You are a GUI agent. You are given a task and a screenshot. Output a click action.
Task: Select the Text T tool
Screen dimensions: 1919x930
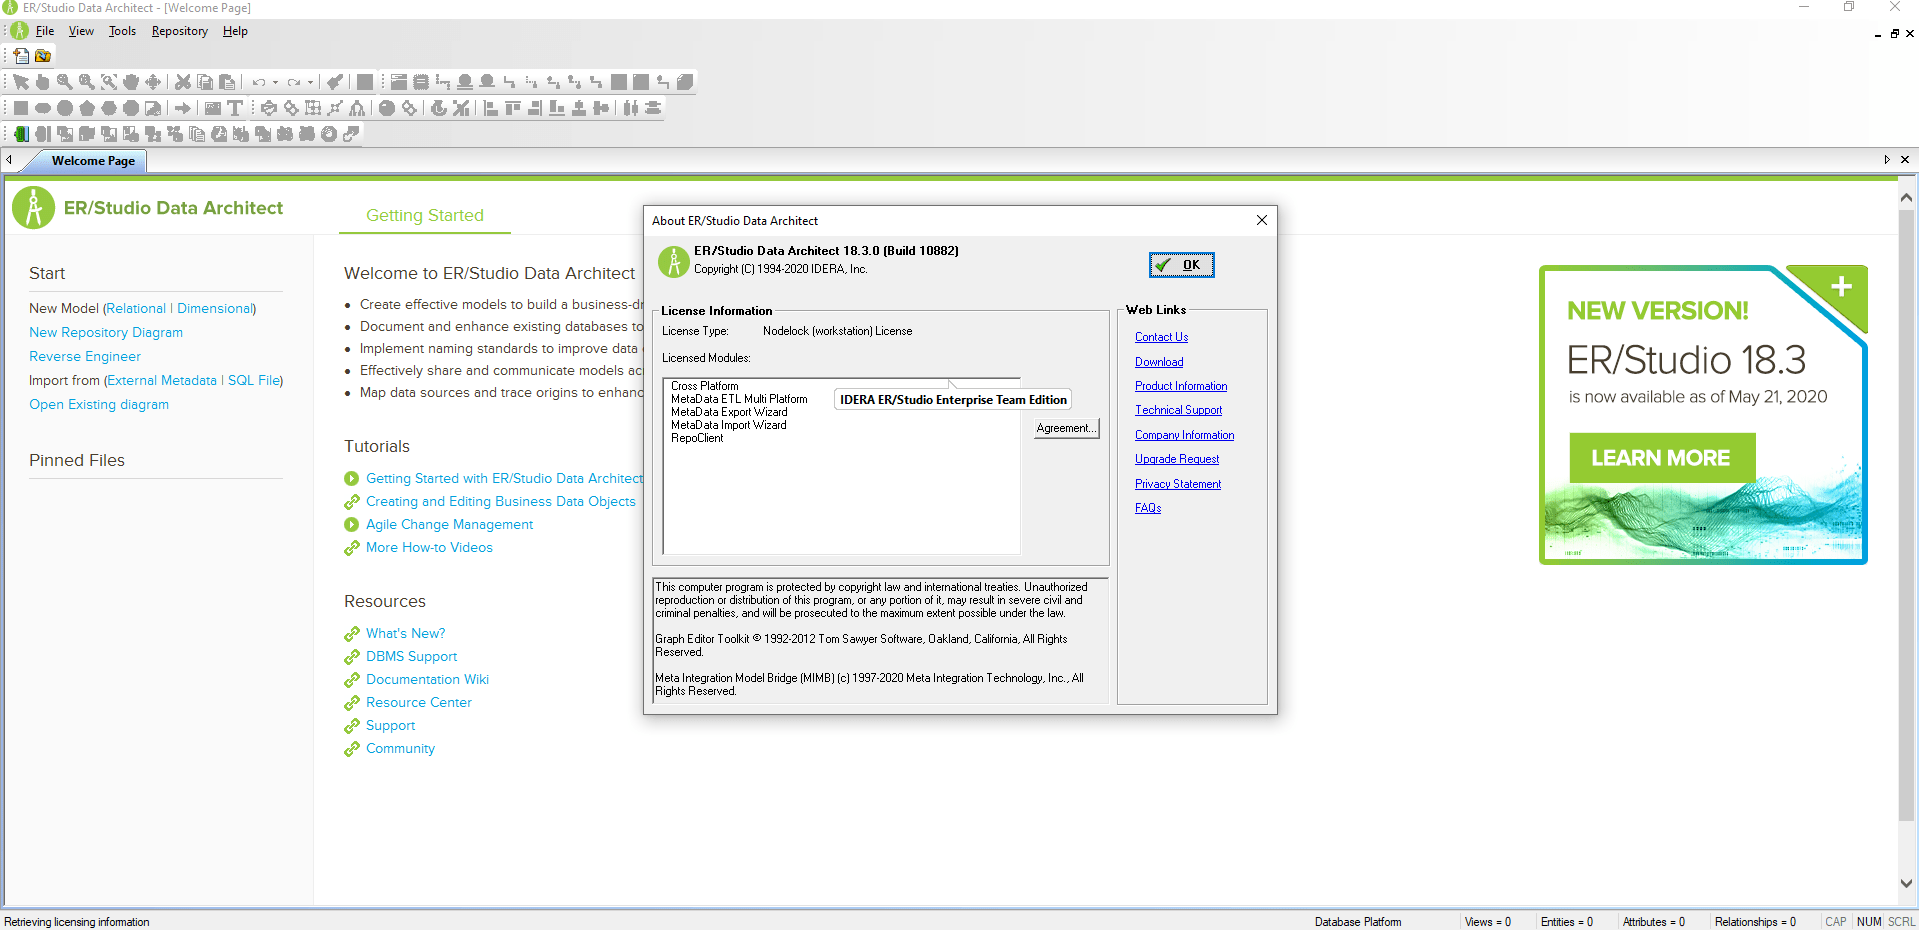(235, 108)
